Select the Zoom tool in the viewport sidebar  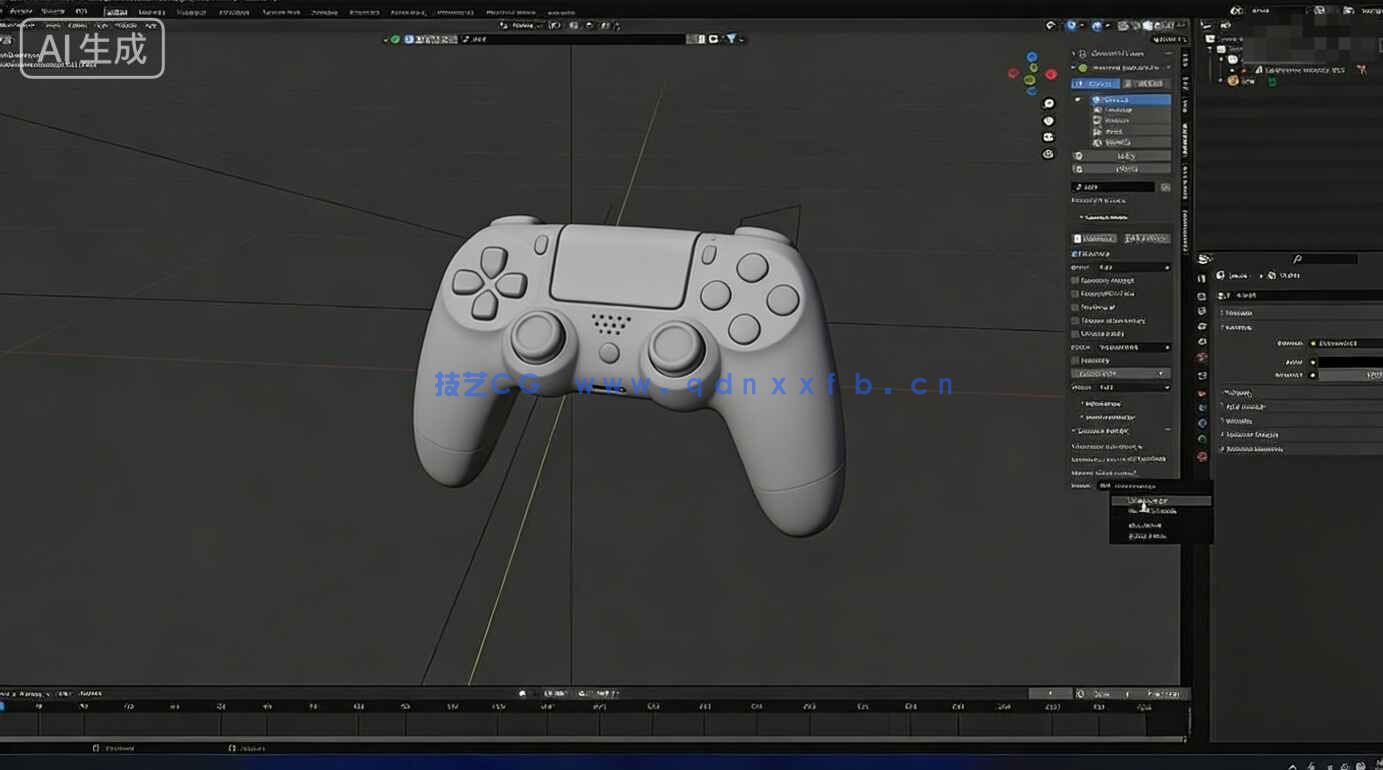click(x=1047, y=102)
